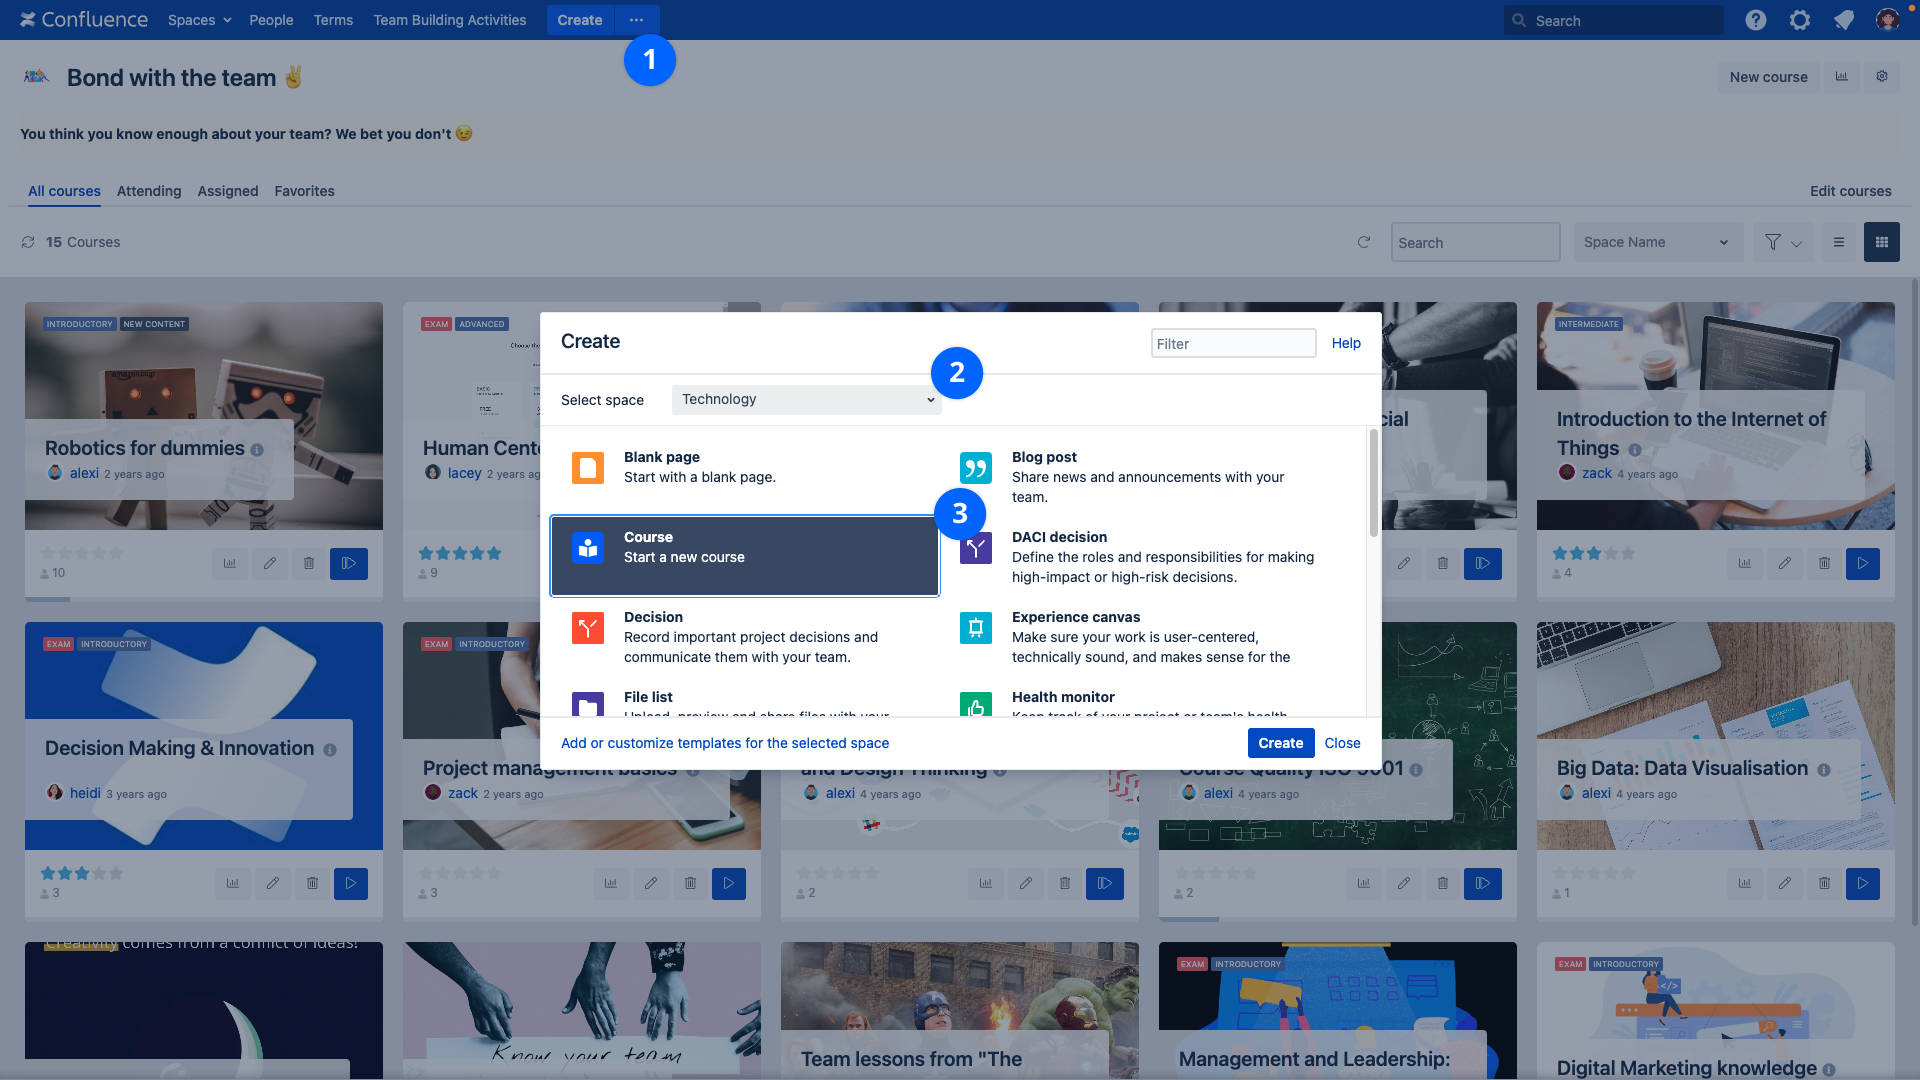Switch to the Attending tab
This screenshot has height=1080, width=1920.
pos(149,191)
